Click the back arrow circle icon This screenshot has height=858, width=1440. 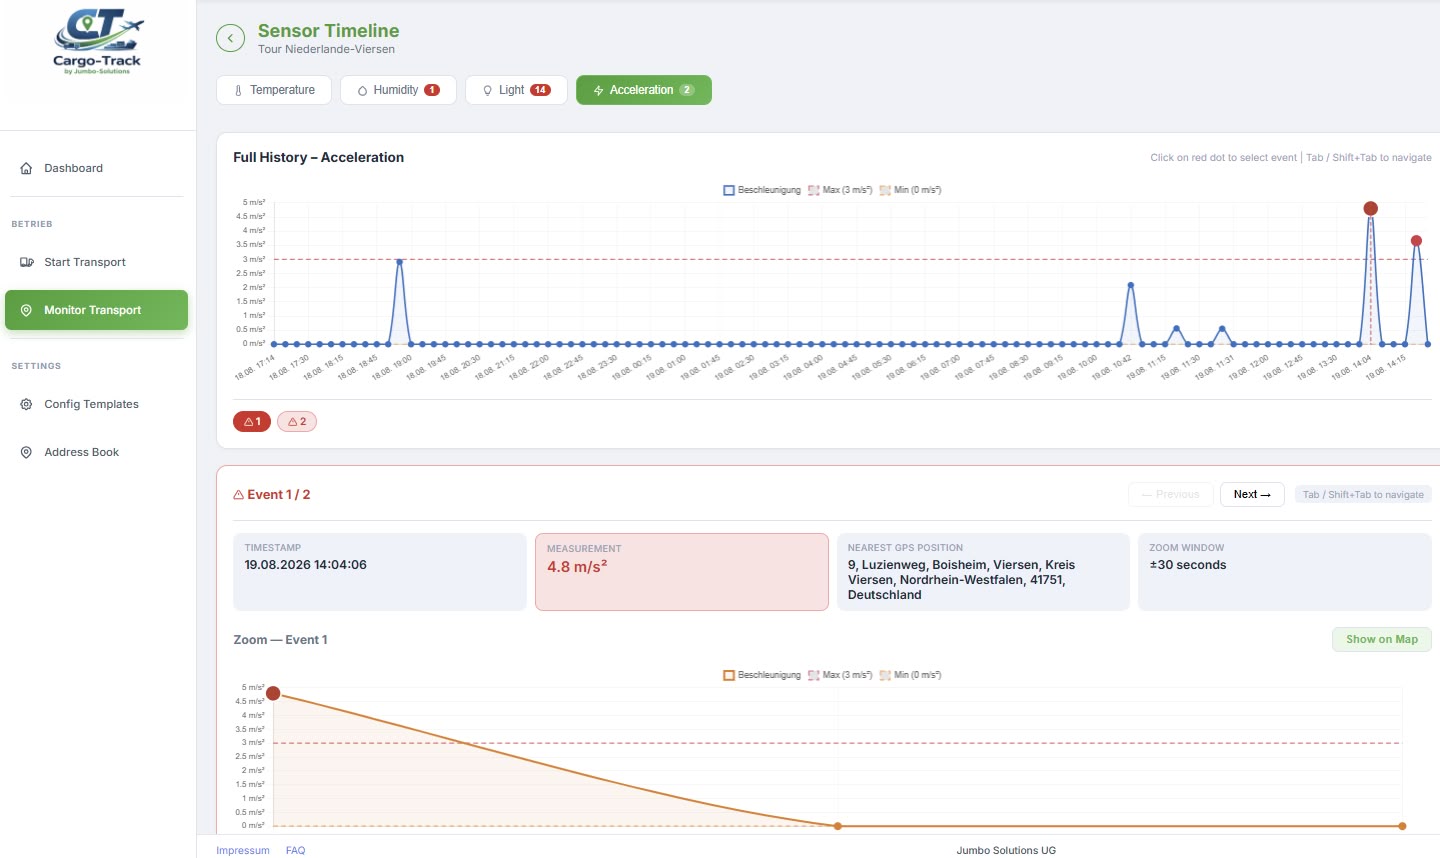point(230,38)
